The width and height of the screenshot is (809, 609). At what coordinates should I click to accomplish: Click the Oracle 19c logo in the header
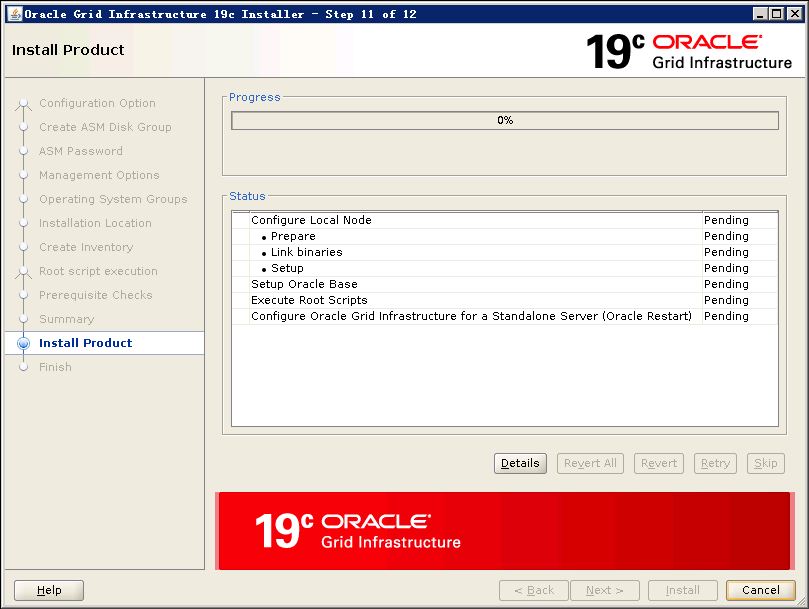pos(689,51)
